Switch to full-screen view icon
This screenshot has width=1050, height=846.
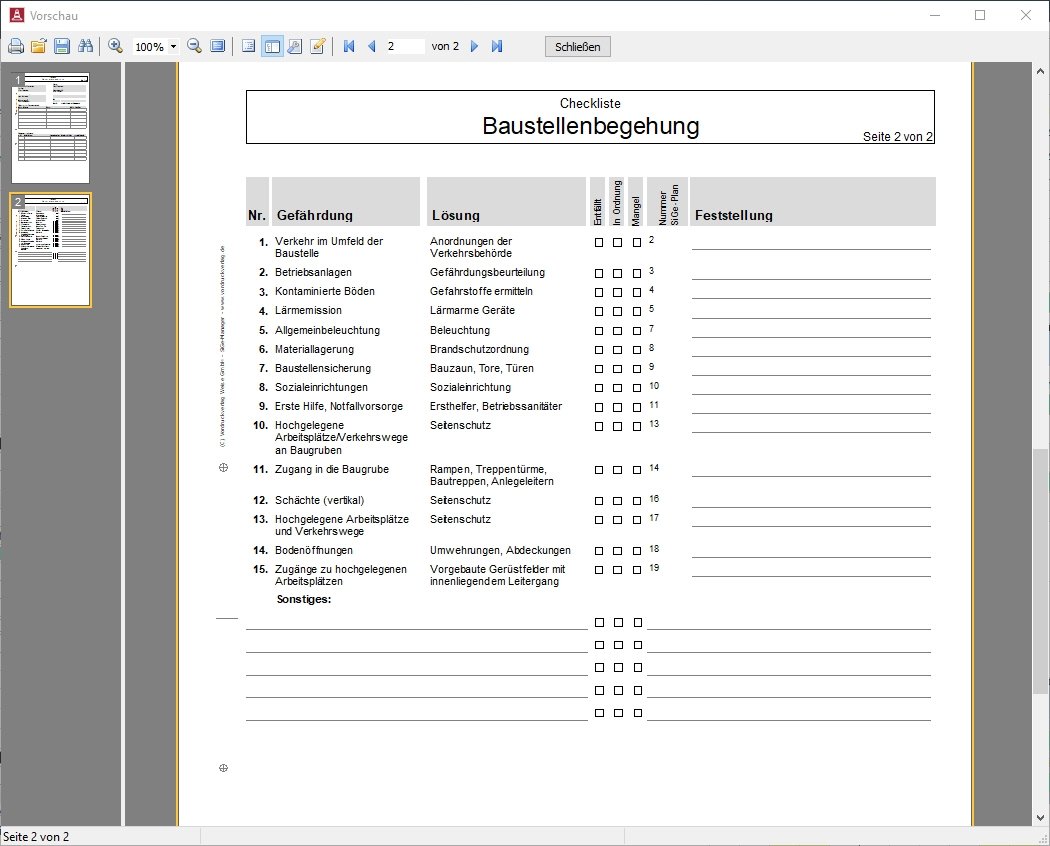[218, 46]
